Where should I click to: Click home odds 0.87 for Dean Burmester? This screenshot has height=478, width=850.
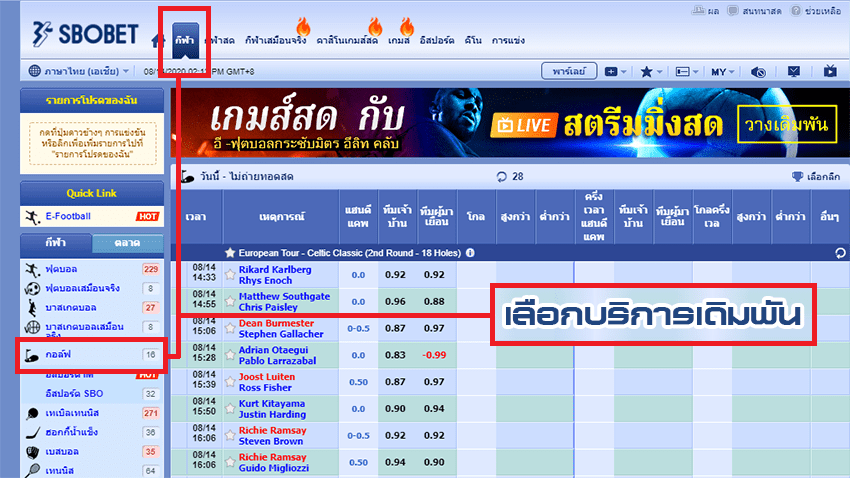395,328
